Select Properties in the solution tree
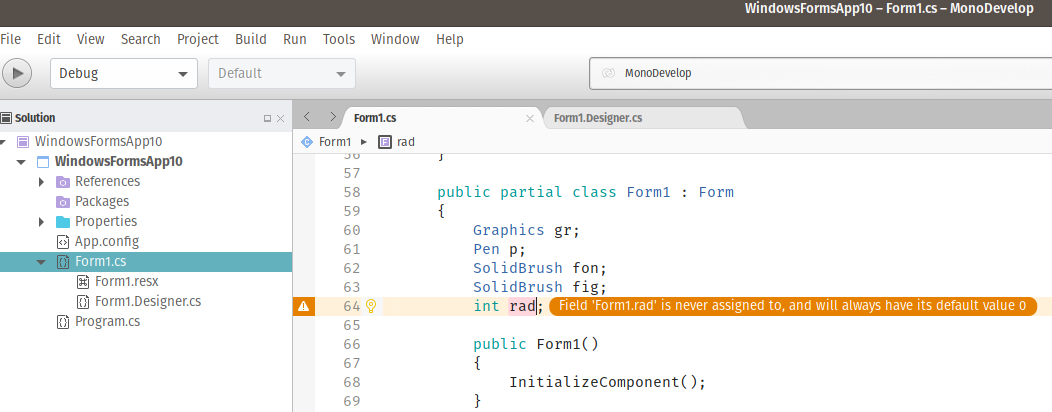This screenshot has height=412, width=1052. (106, 221)
